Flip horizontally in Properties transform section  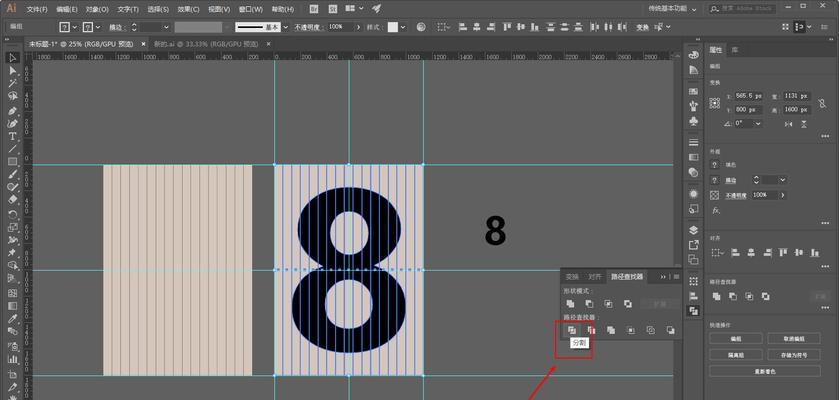[x=788, y=124]
